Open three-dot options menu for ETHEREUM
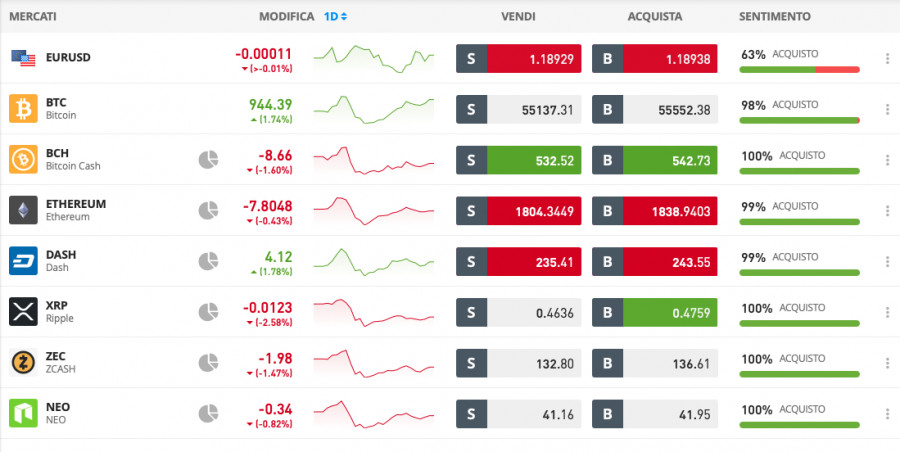This screenshot has width=900, height=452. (x=887, y=211)
